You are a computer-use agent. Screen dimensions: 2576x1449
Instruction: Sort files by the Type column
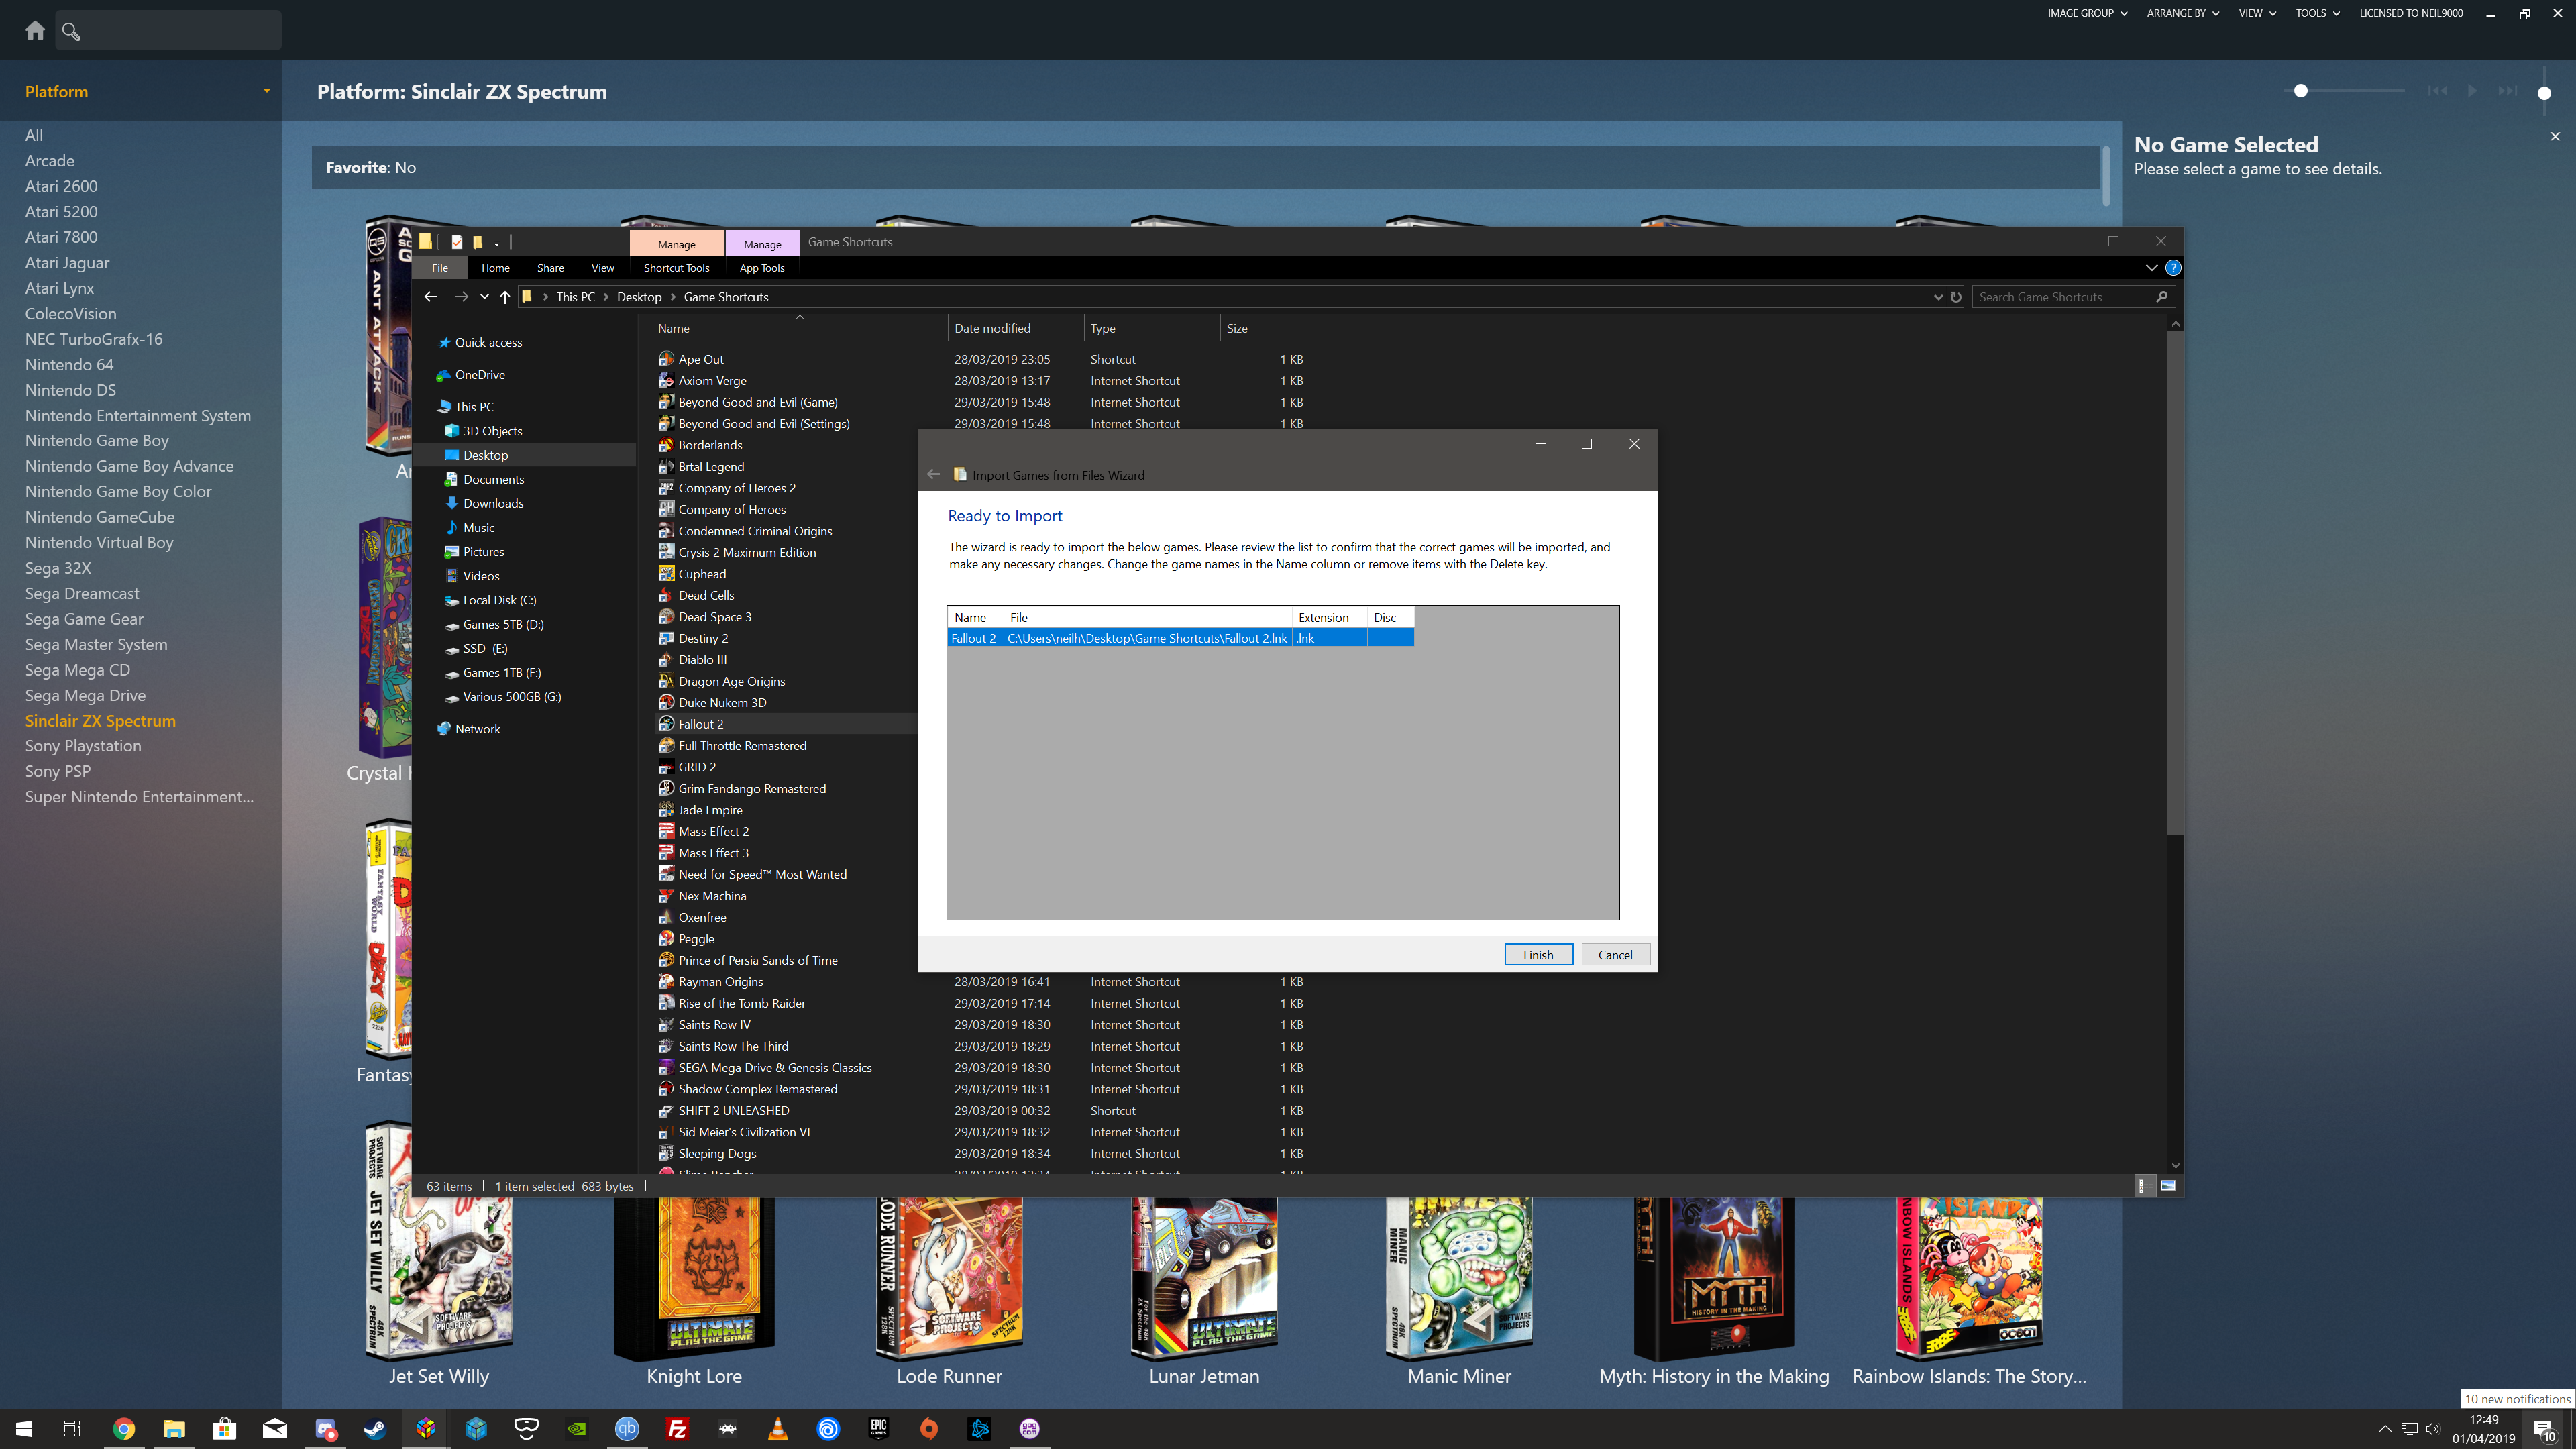click(1151, 329)
